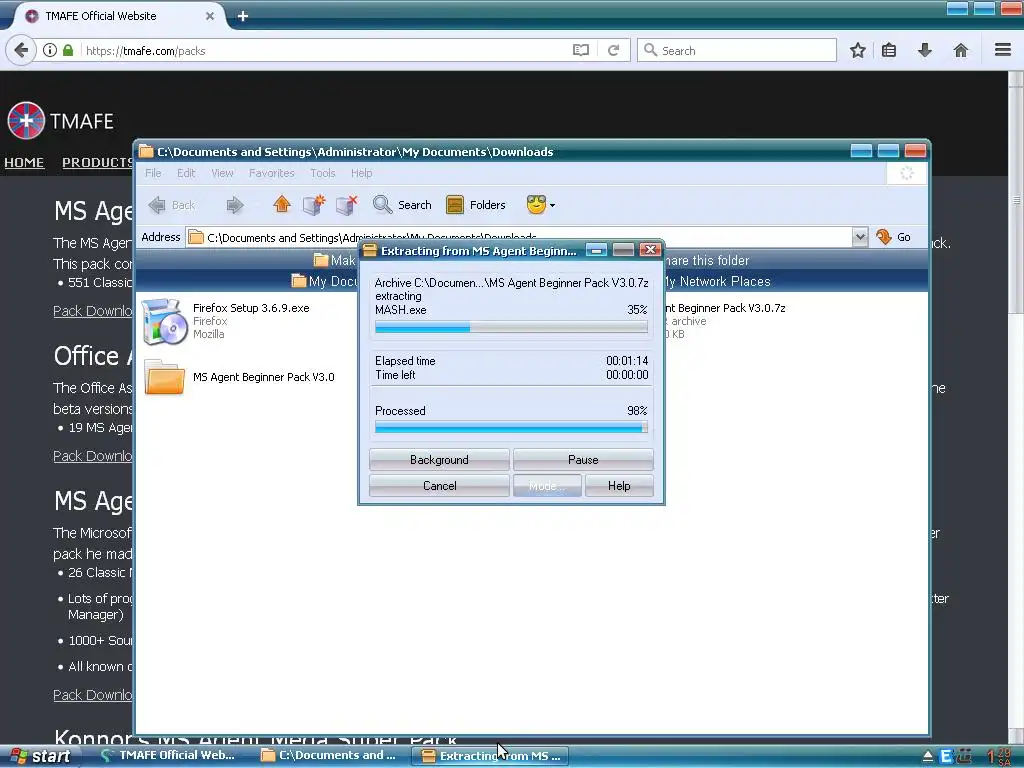Switch to Extracting from MS taskbar item
Image resolution: width=1024 pixels, height=768 pixels.
tap(490, 756)
